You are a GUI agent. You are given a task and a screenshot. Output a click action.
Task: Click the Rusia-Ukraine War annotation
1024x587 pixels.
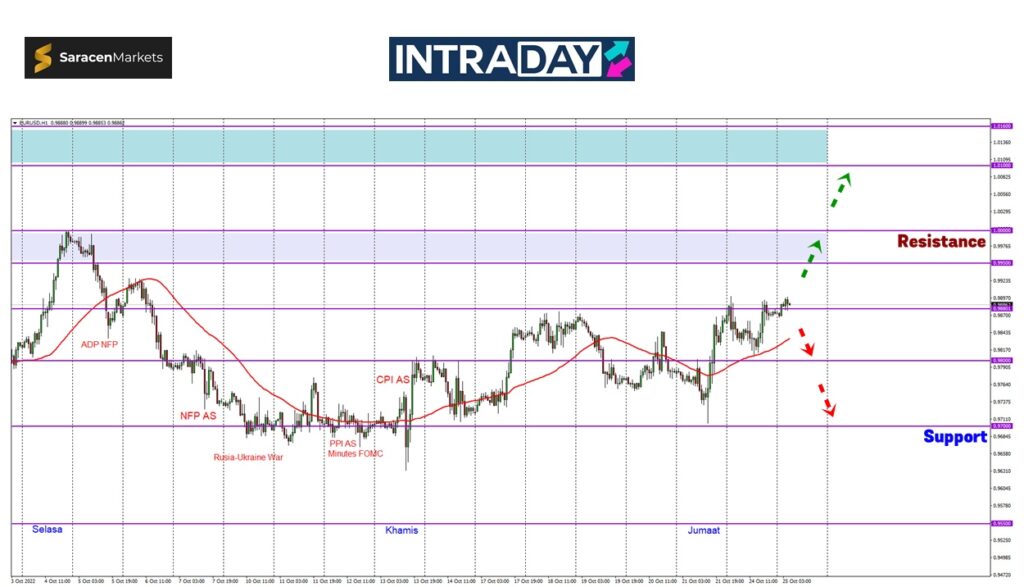coord(248,457)
